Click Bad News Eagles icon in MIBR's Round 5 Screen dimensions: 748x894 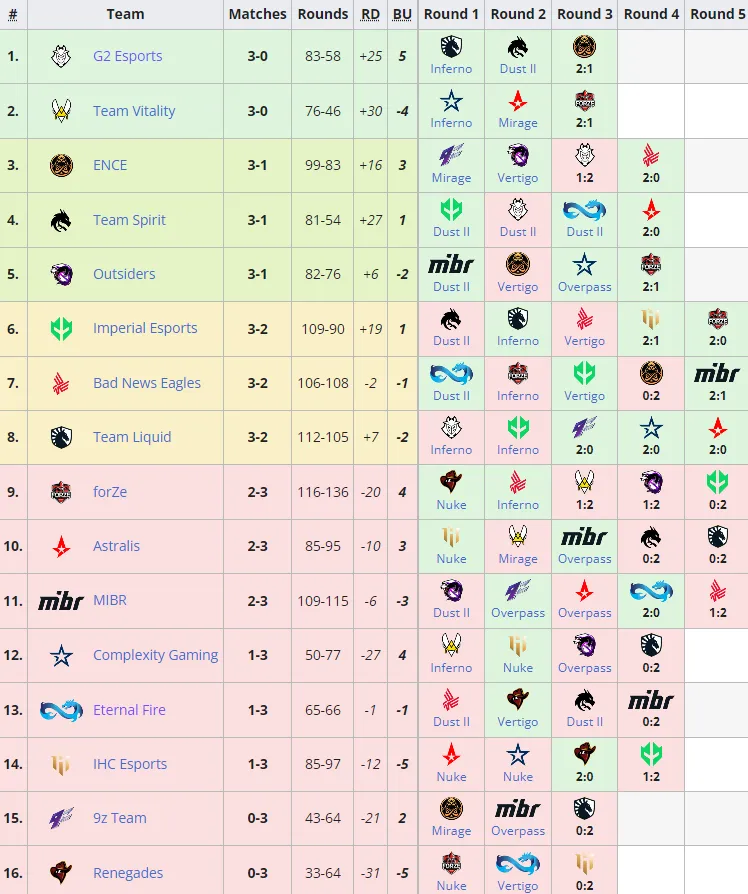coord(717,591)
